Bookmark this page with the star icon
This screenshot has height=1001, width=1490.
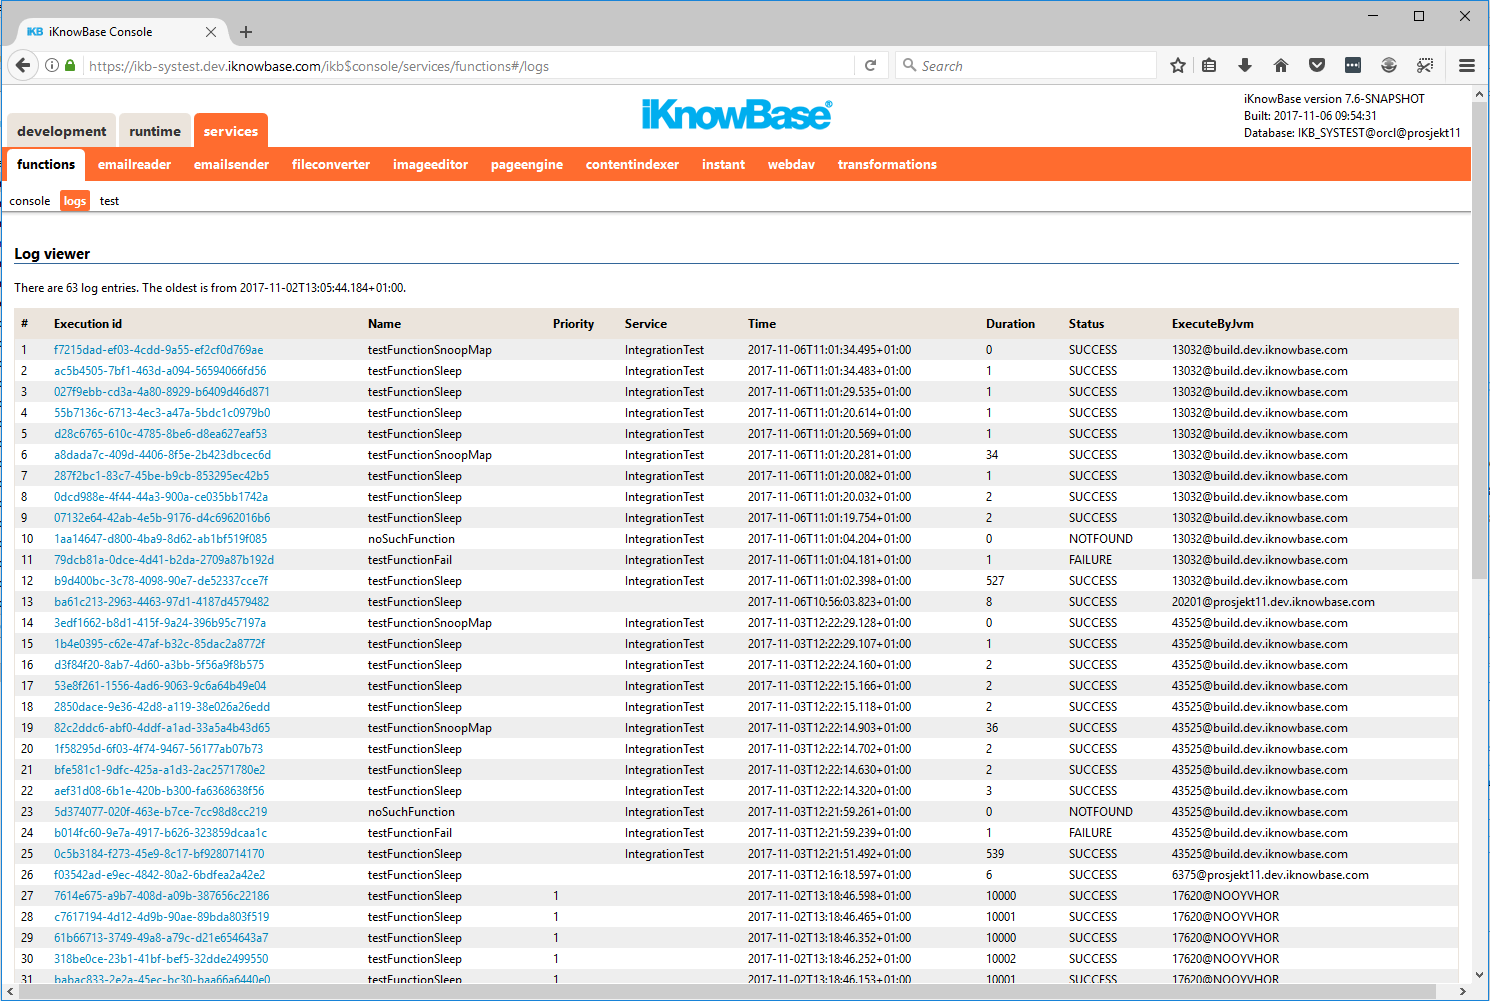coord(1178,66)
